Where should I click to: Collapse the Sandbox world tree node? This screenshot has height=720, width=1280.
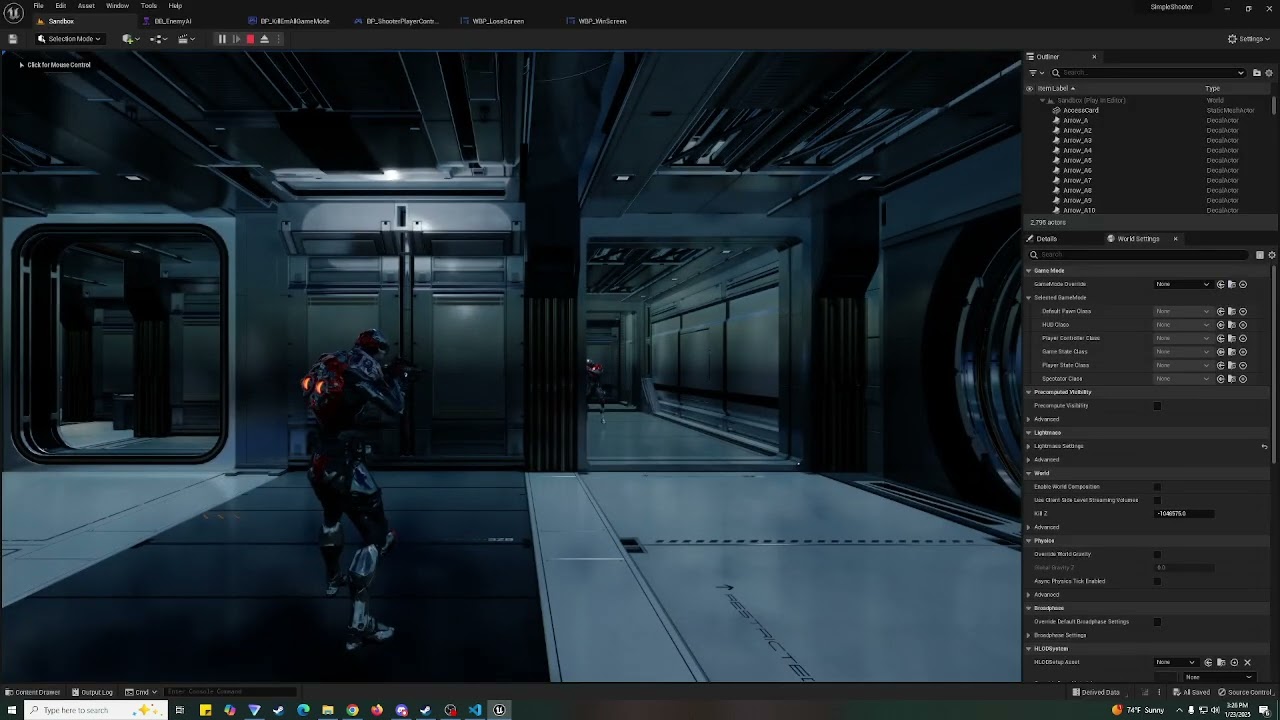(1042, 100)
